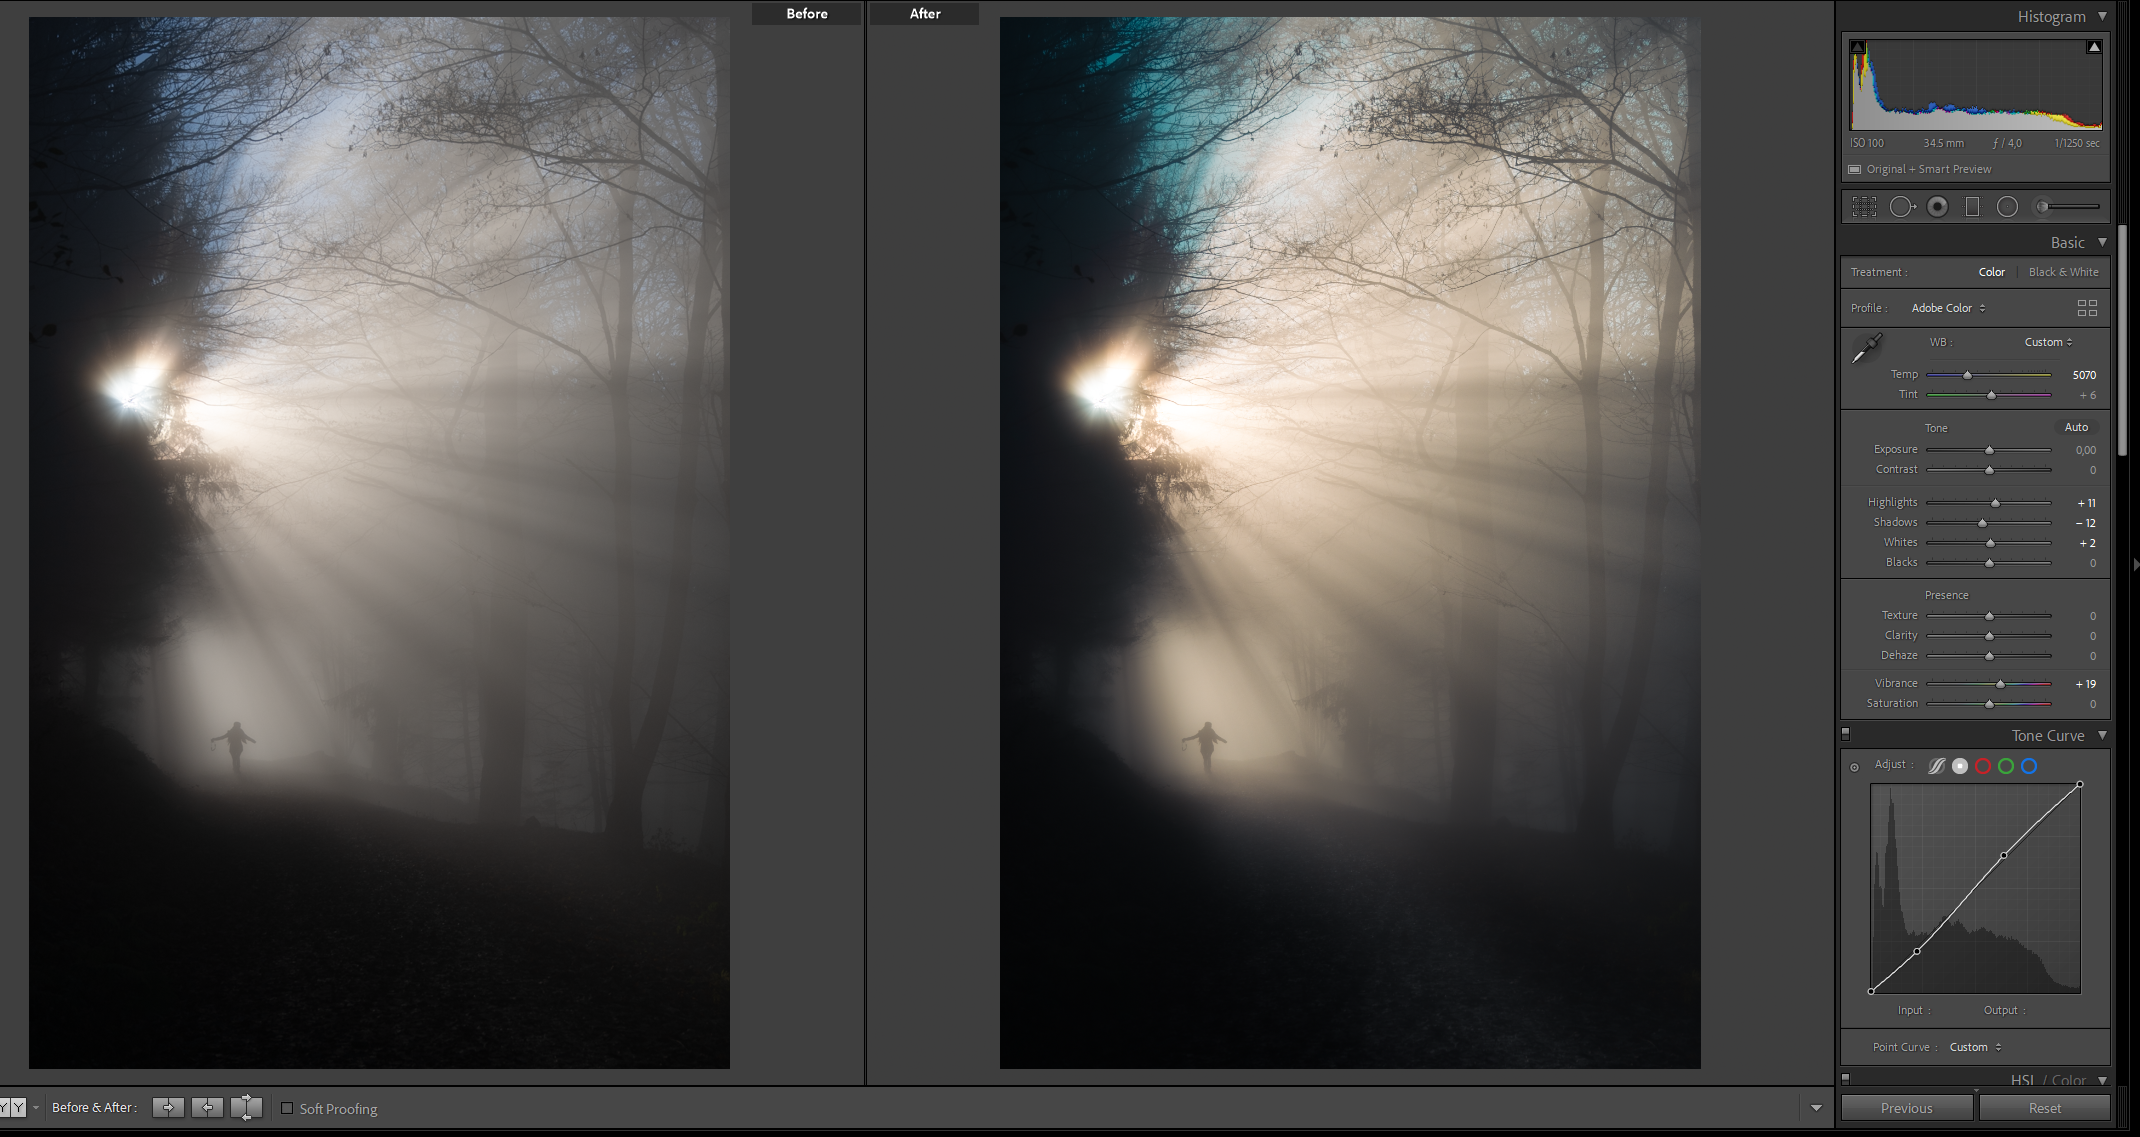Select the midtone point on tone curve

(x=2003, y=855)
